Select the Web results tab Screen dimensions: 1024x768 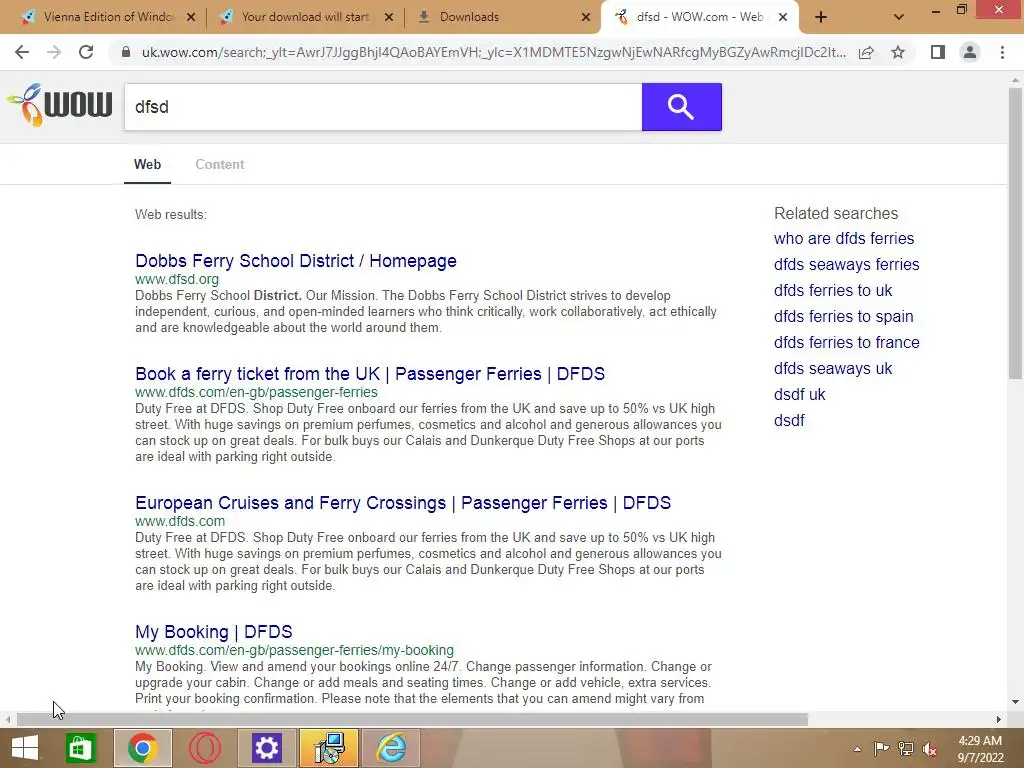(x=148, y=165)
